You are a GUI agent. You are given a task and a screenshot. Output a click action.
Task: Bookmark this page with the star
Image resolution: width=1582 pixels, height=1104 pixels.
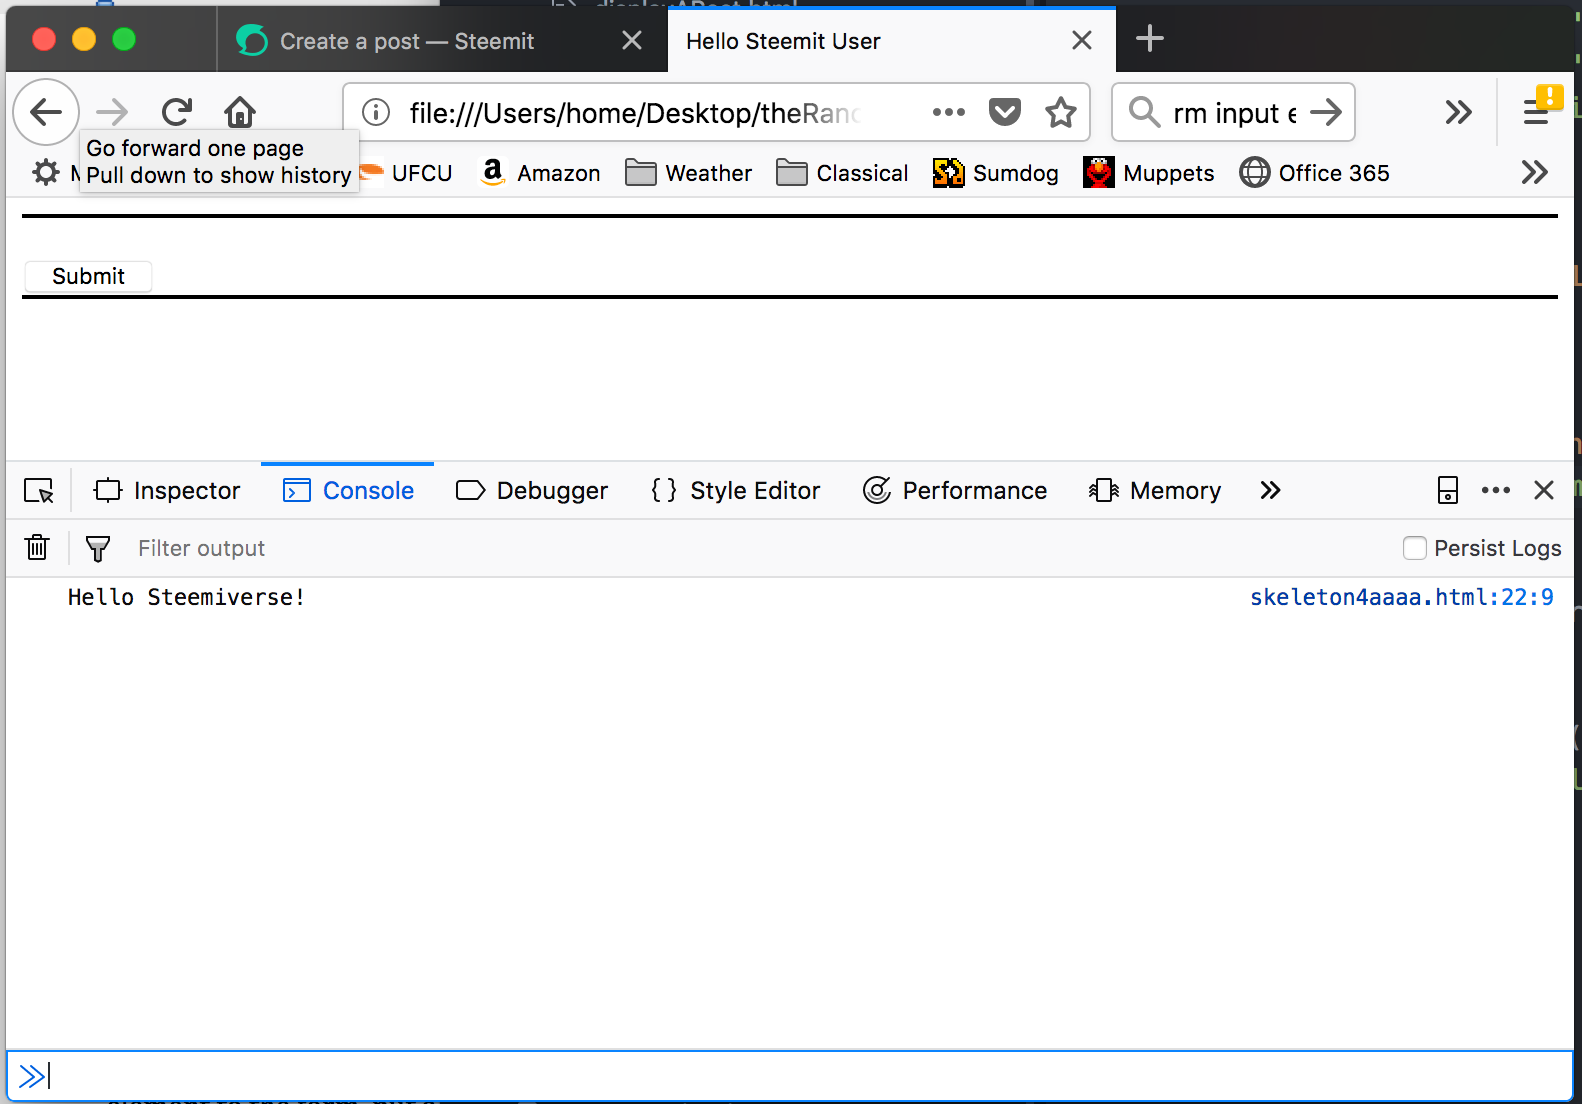click(x=1061, y=112)
